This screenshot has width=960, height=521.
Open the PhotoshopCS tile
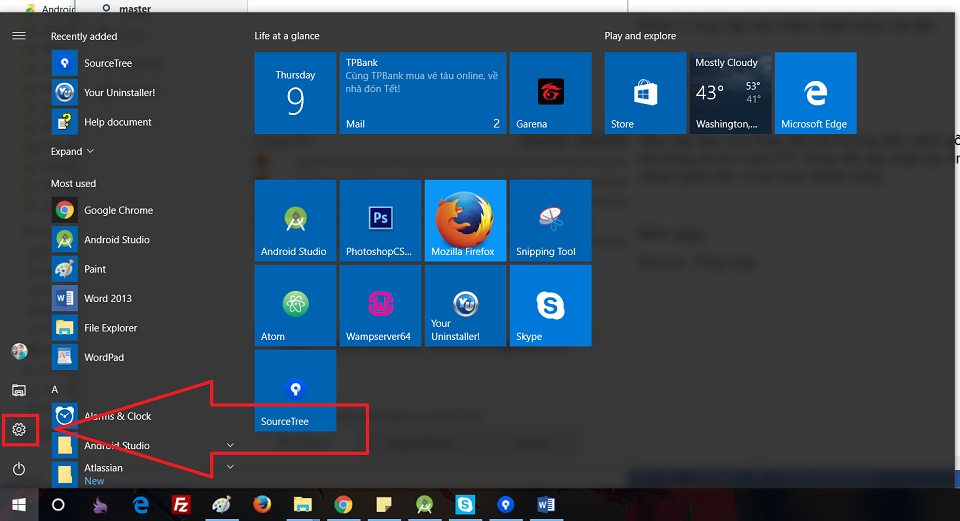coord(380,220)
